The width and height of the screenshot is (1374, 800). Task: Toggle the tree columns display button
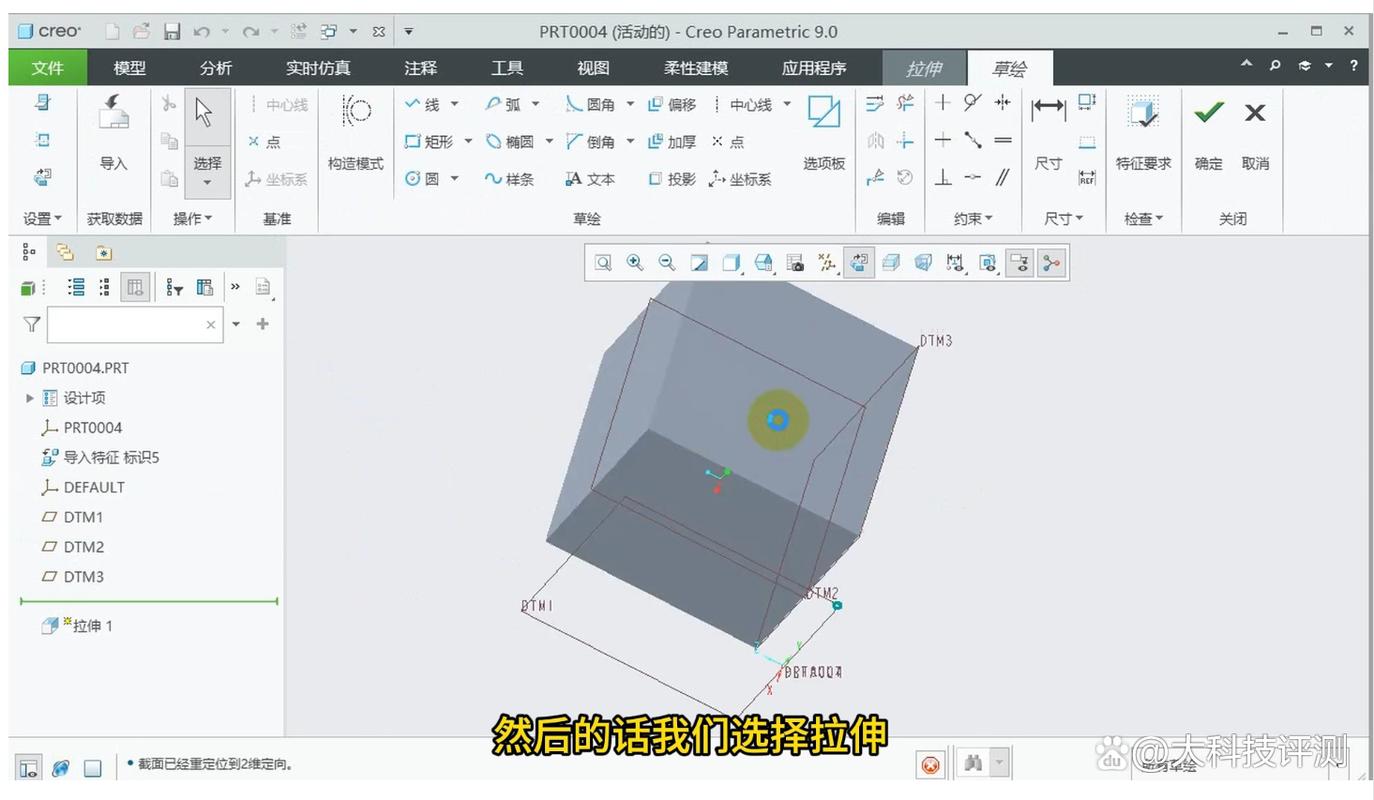pyautogui.click(x=135, y=288)
